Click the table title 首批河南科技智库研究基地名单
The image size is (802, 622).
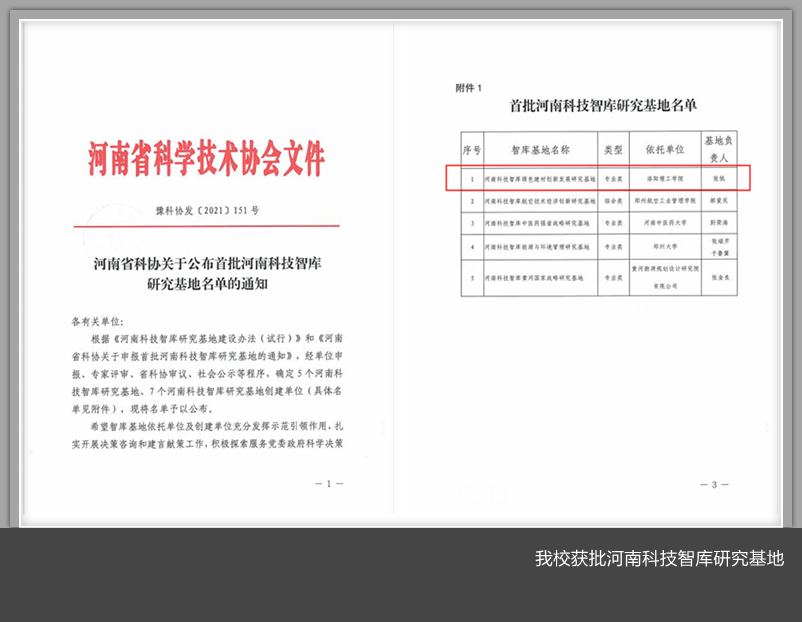pyautogui.click(x=603, y=105)
